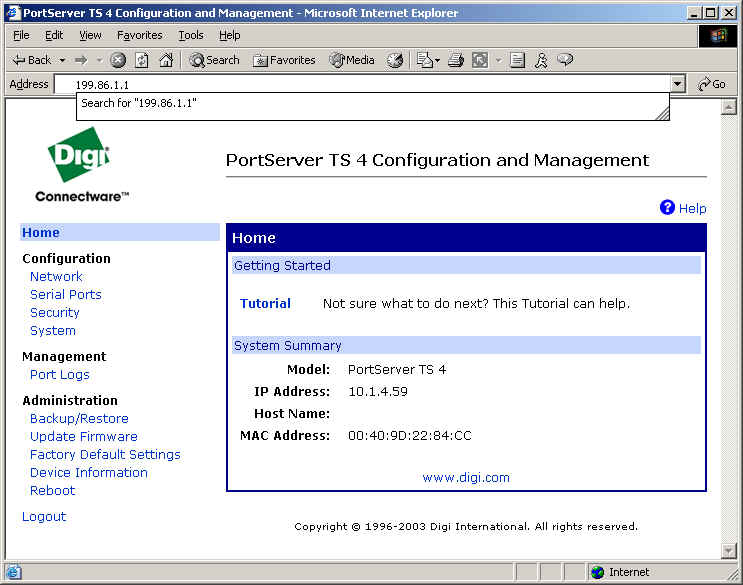The image size is (743, 585).
Task: Click the address bar URL field
Action: (370, 85)
